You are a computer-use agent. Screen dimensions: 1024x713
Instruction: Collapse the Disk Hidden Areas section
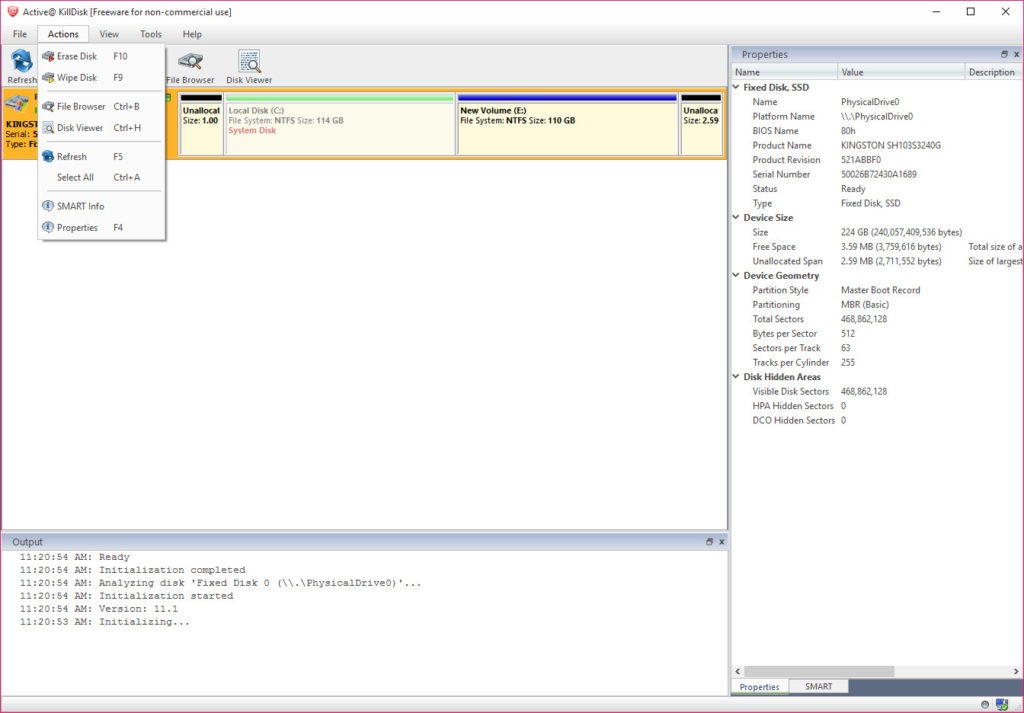[x=737, y=378]
